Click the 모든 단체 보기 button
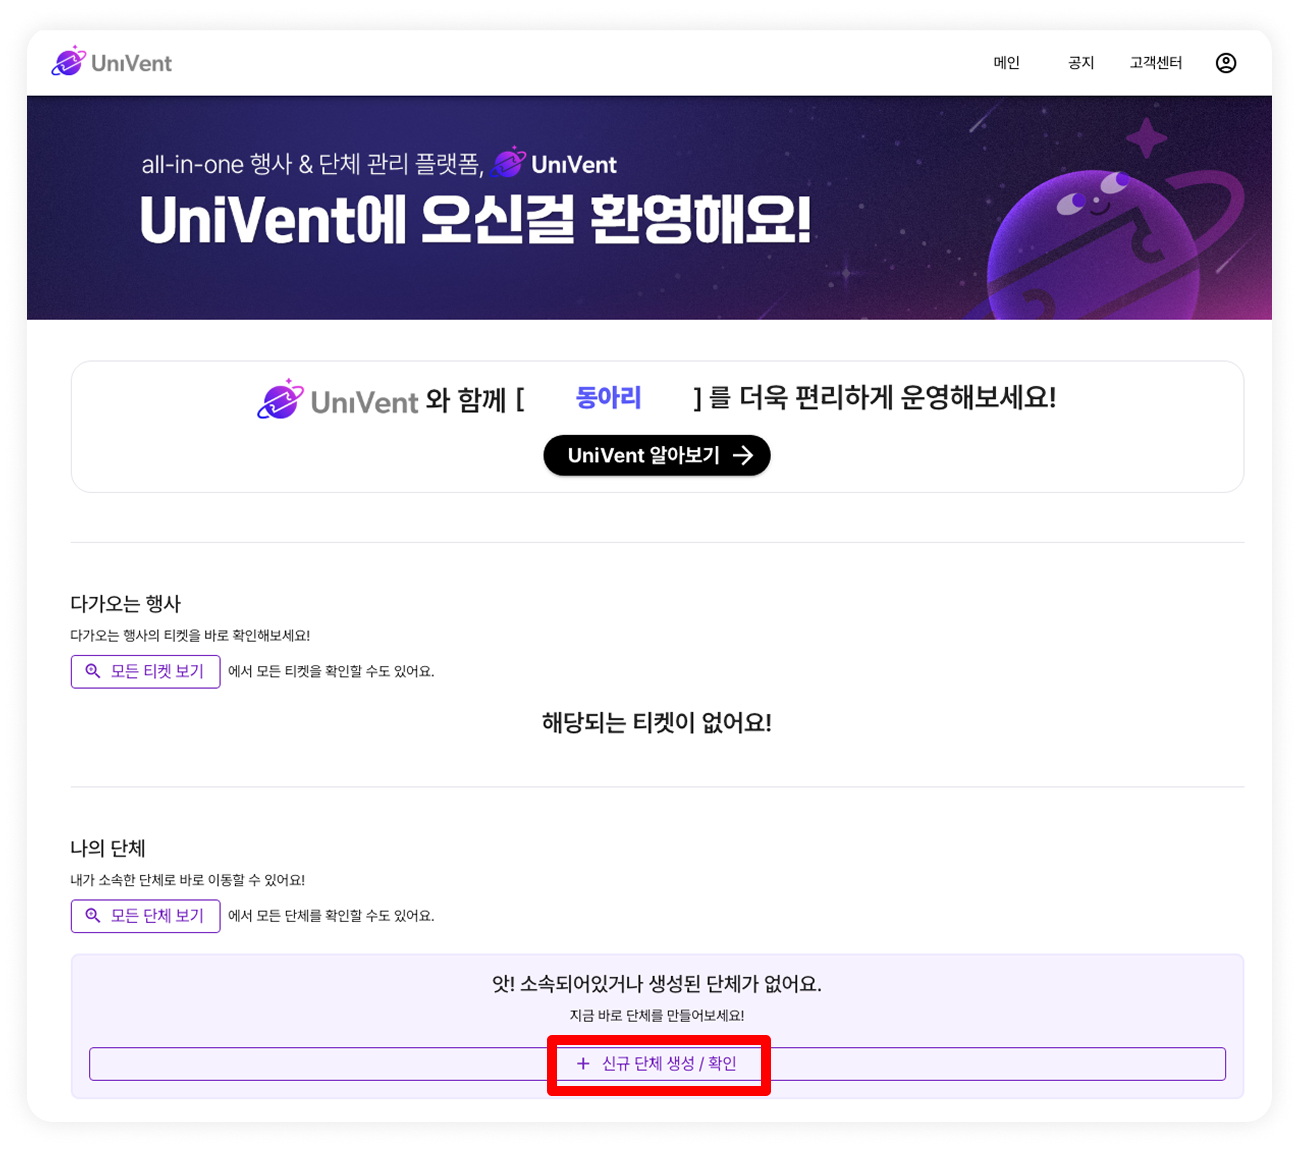Image resolution: width=1299 pixels, height=1149 pixels. 145,915
